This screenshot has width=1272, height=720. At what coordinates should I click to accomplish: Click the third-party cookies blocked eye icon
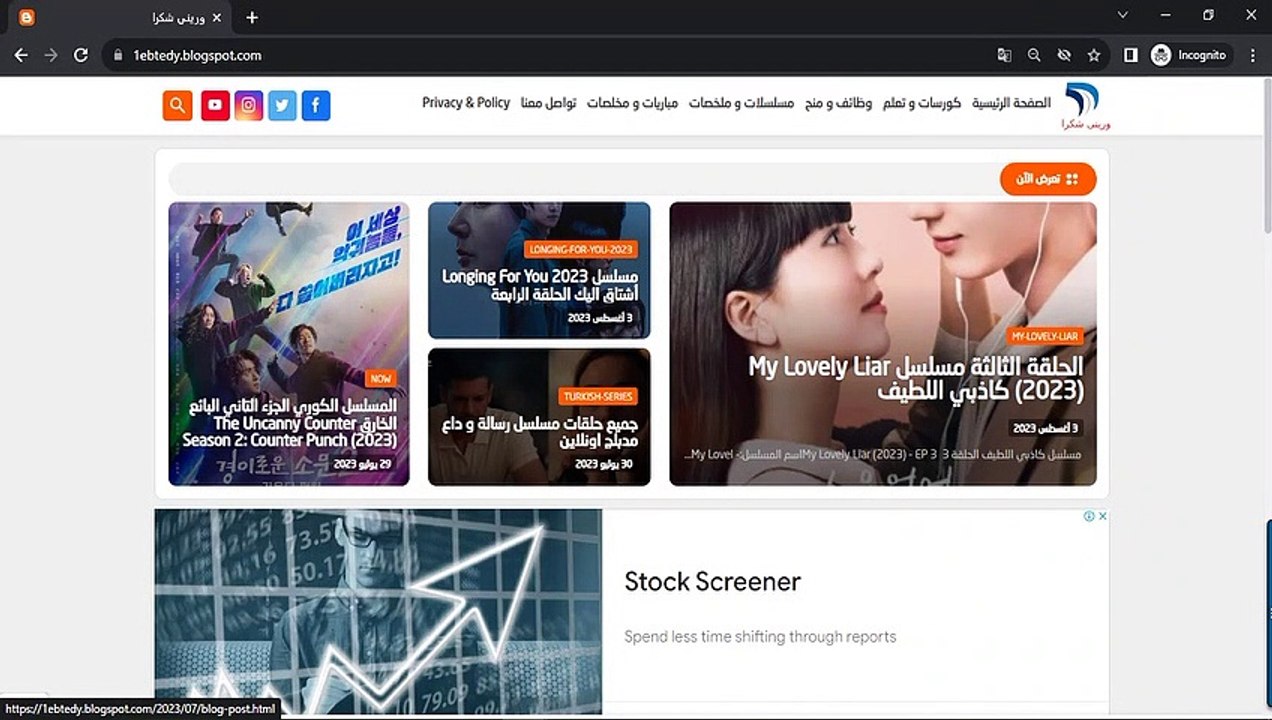click(x=1064, y=56)
